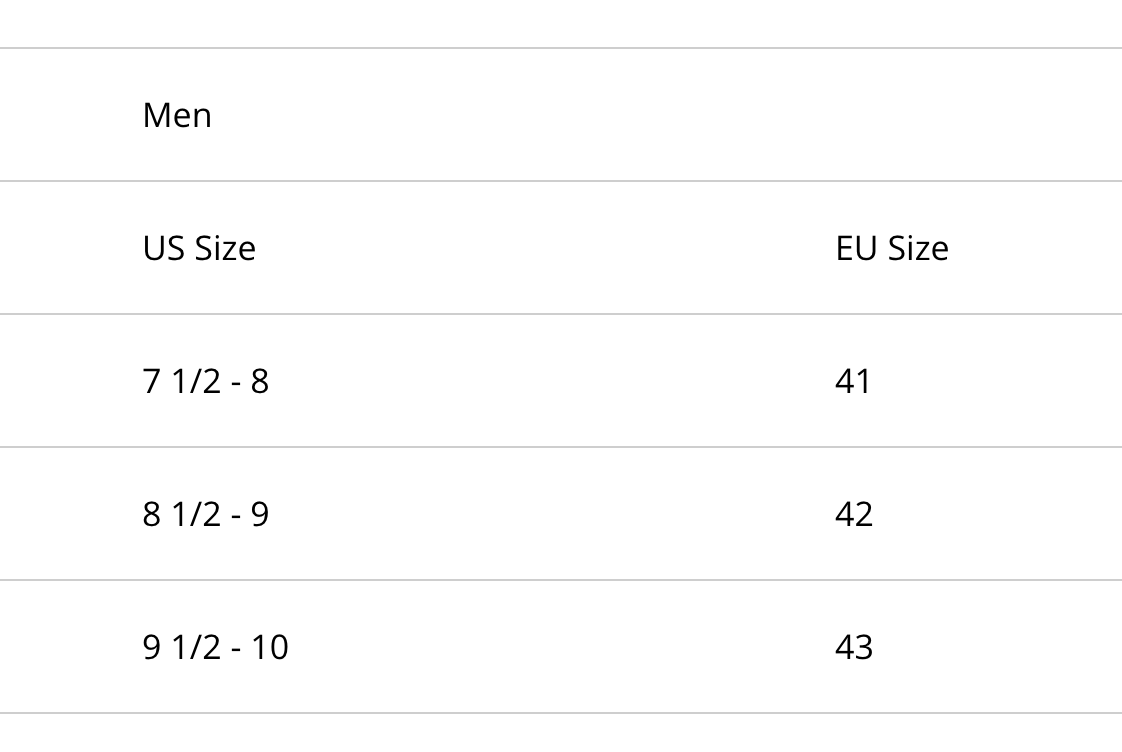This screenshot has height=752, width=1122.
Task: Select the EU size 42 value
Action: click(854, 514)
